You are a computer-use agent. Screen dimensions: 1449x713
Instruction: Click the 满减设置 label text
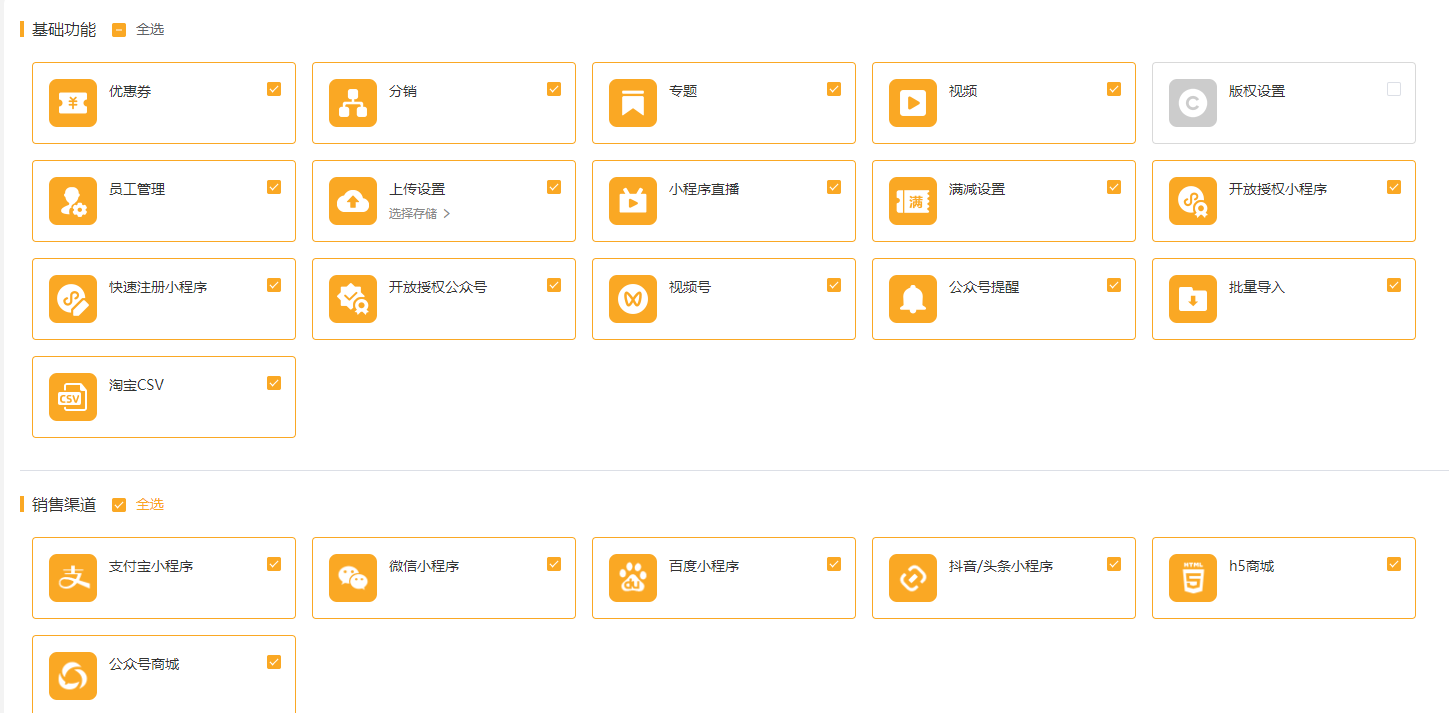pyautogui.click(x=977, y=189)
